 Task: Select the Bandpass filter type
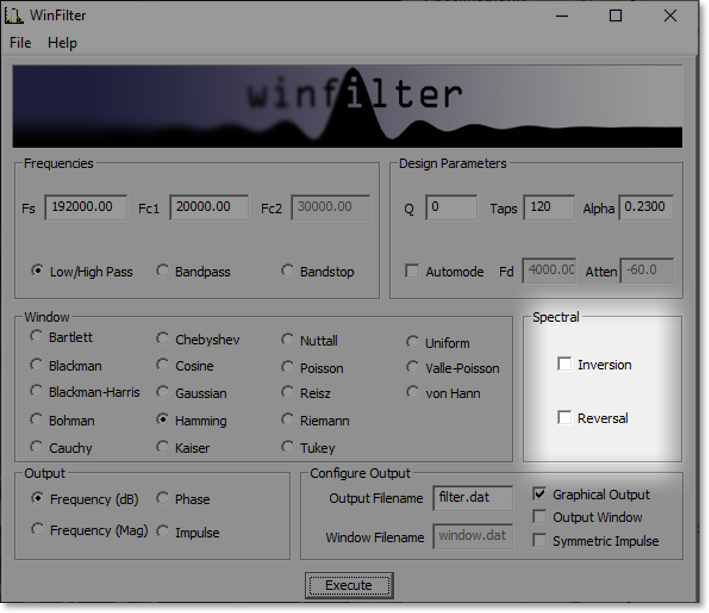(163, 271)
